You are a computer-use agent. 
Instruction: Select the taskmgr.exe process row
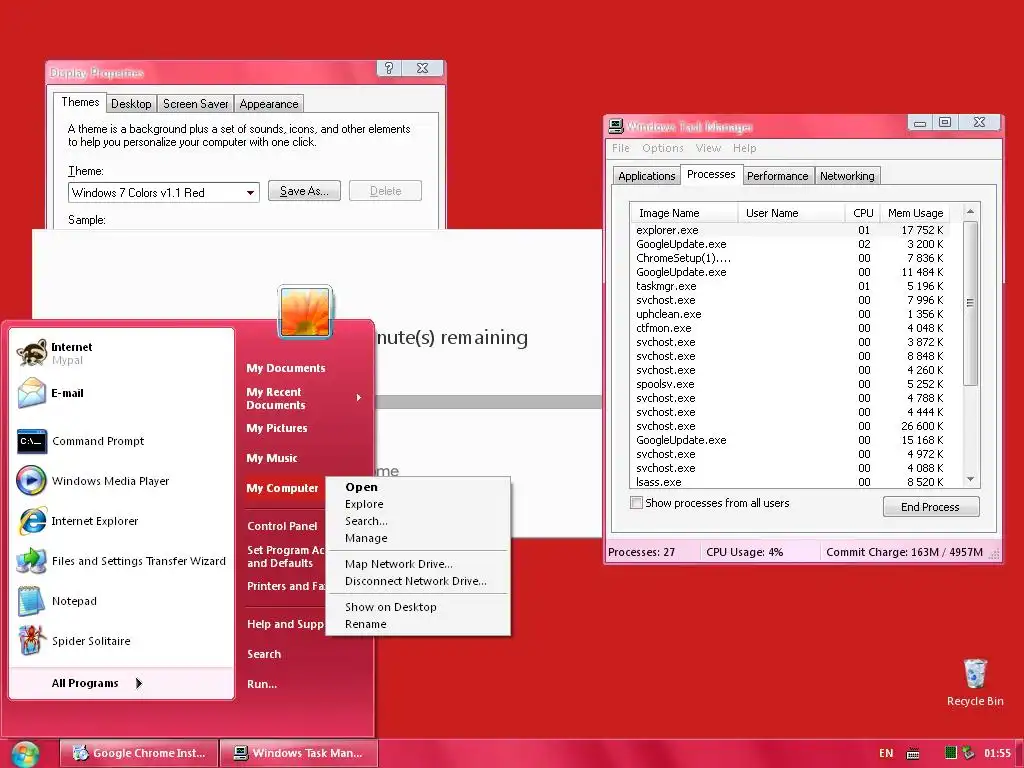790,286
